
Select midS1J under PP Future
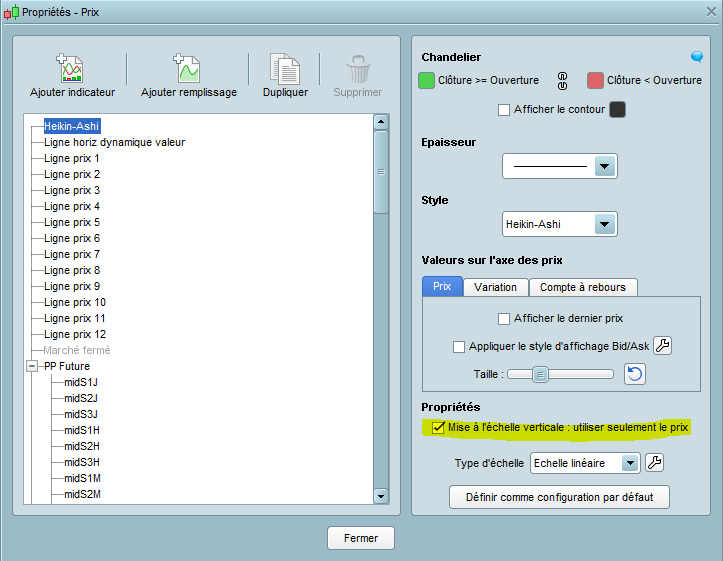[81, 382]
